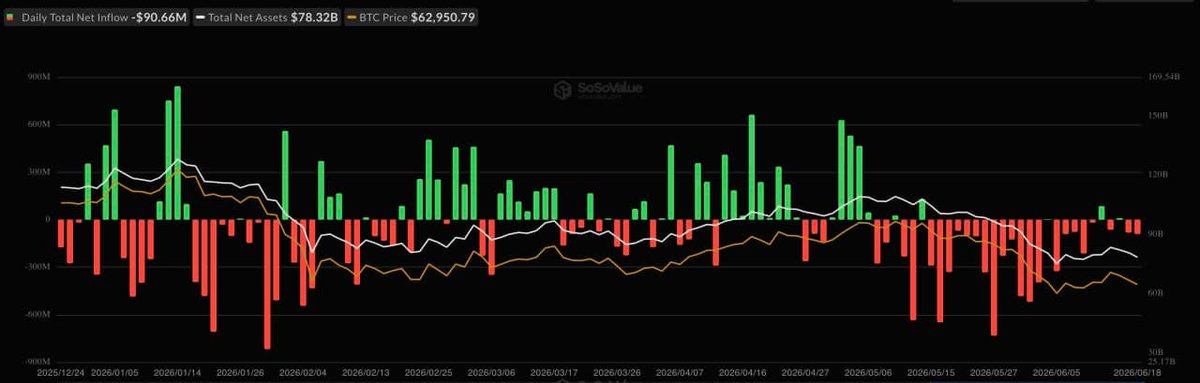
Task: Click the -600M label on left axis
Action: click(x=37, y=315)
